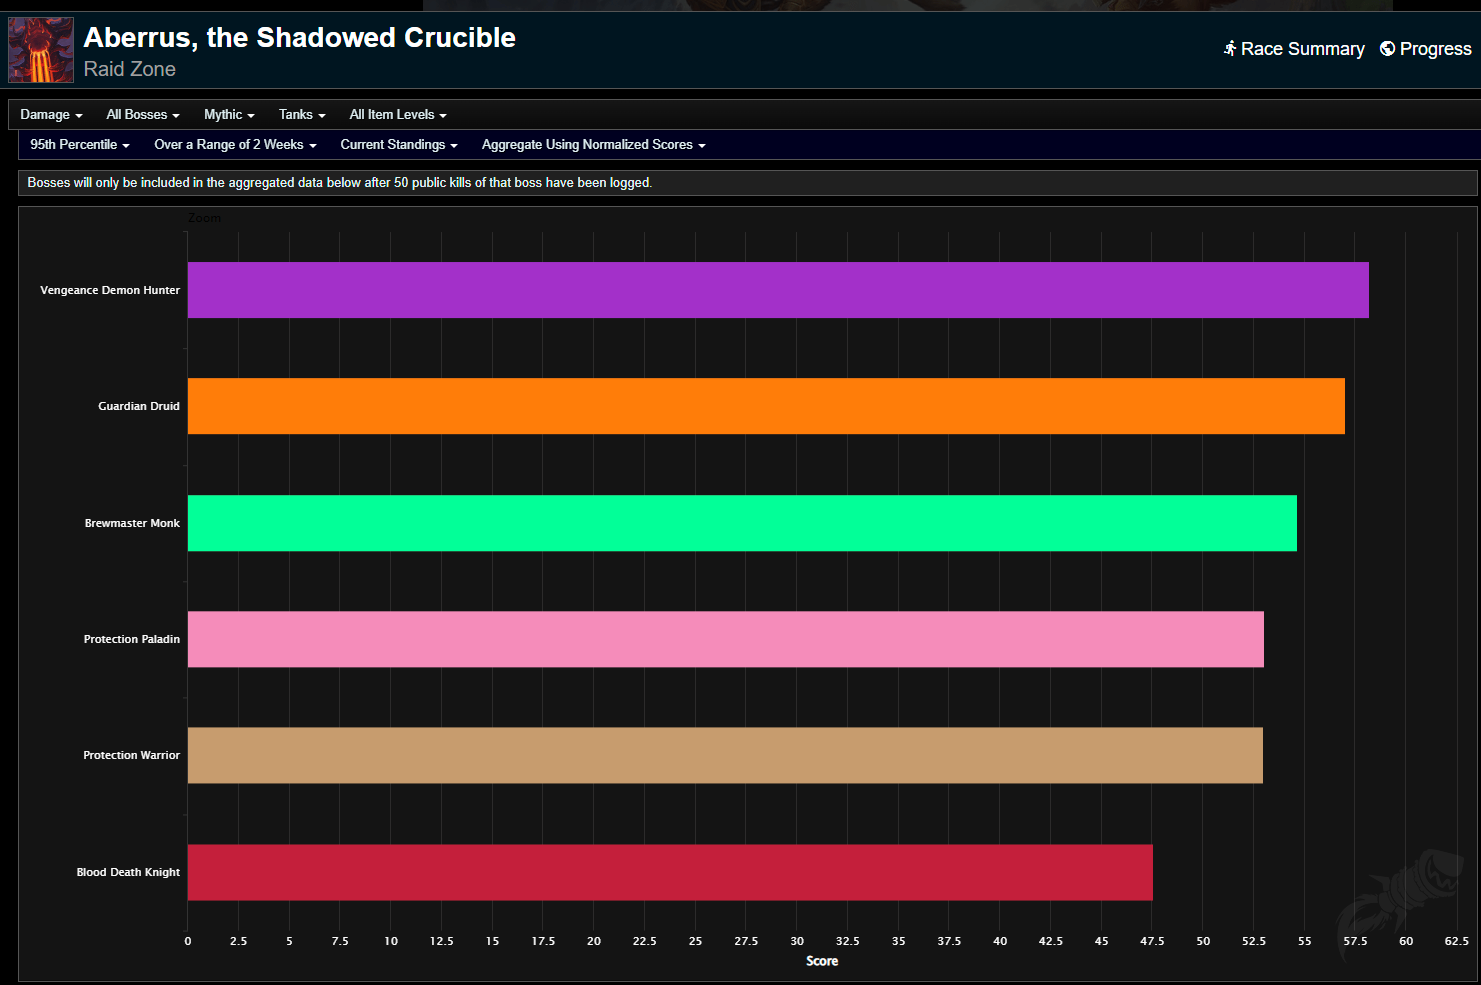Expand the All Bosses dropdown
The width and height of the screenshot is (1481, 985).
143,115
